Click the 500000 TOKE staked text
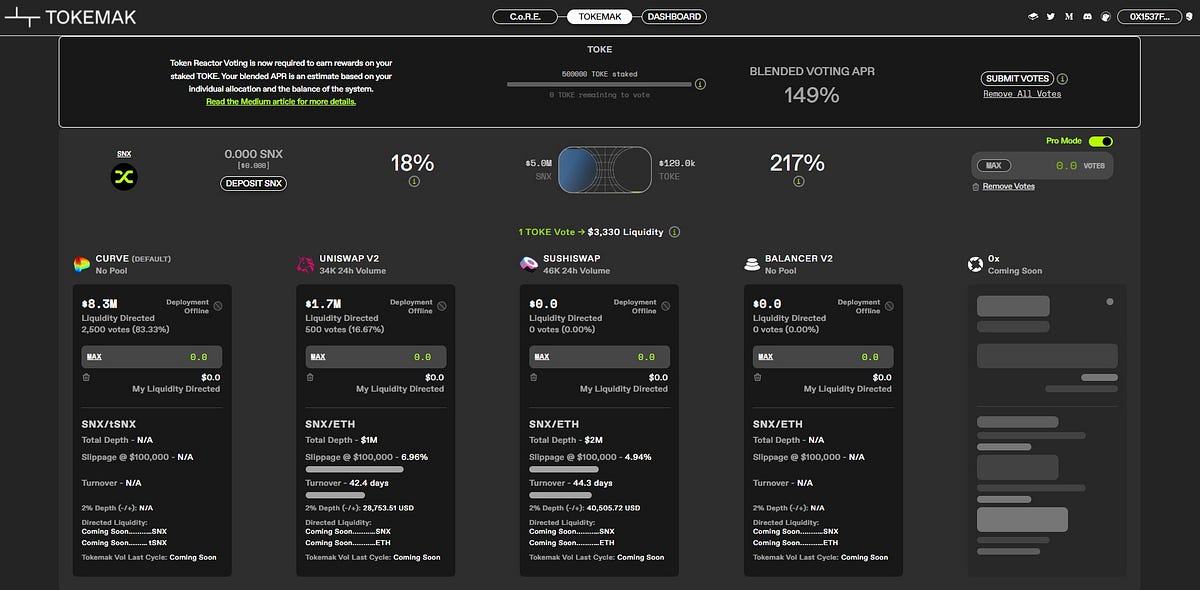1200x590 pixels. click(x=599, y=74)
